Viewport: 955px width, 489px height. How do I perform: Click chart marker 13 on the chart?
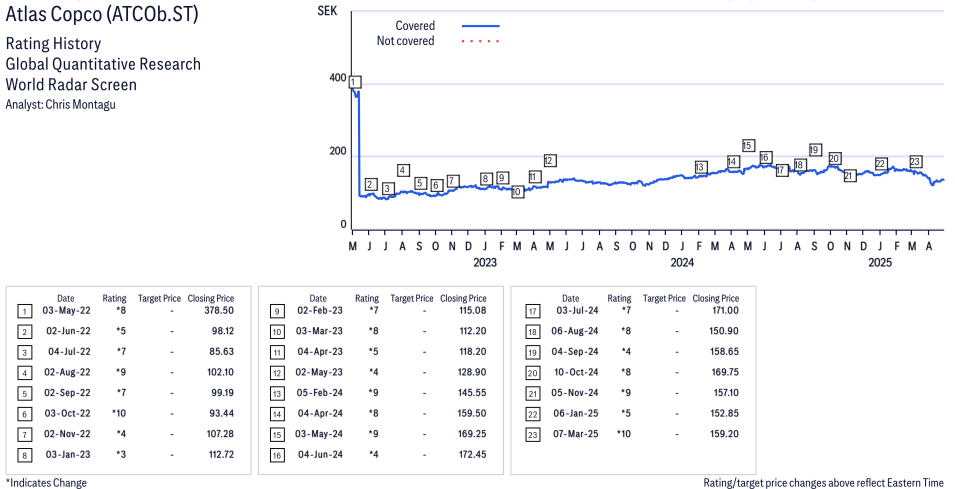point(700,167)
